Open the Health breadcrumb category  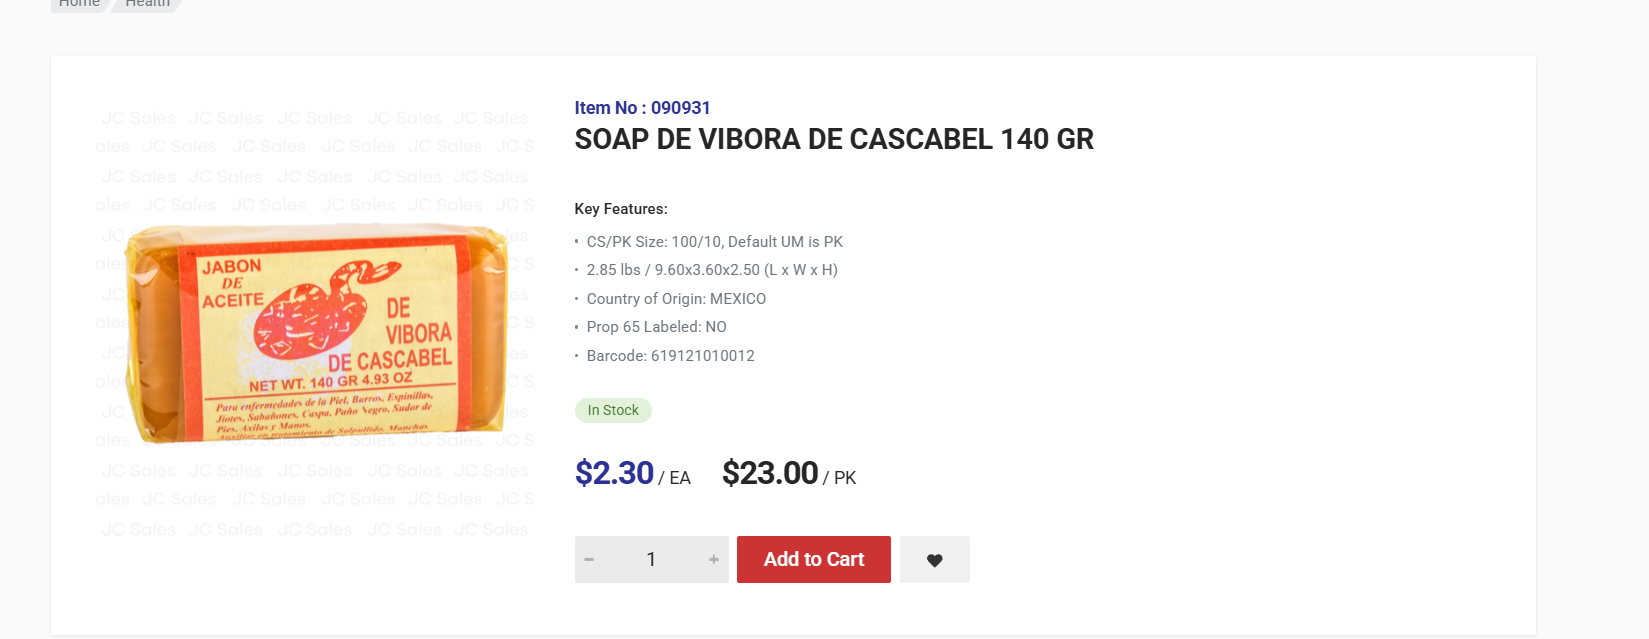pos(148,4)
